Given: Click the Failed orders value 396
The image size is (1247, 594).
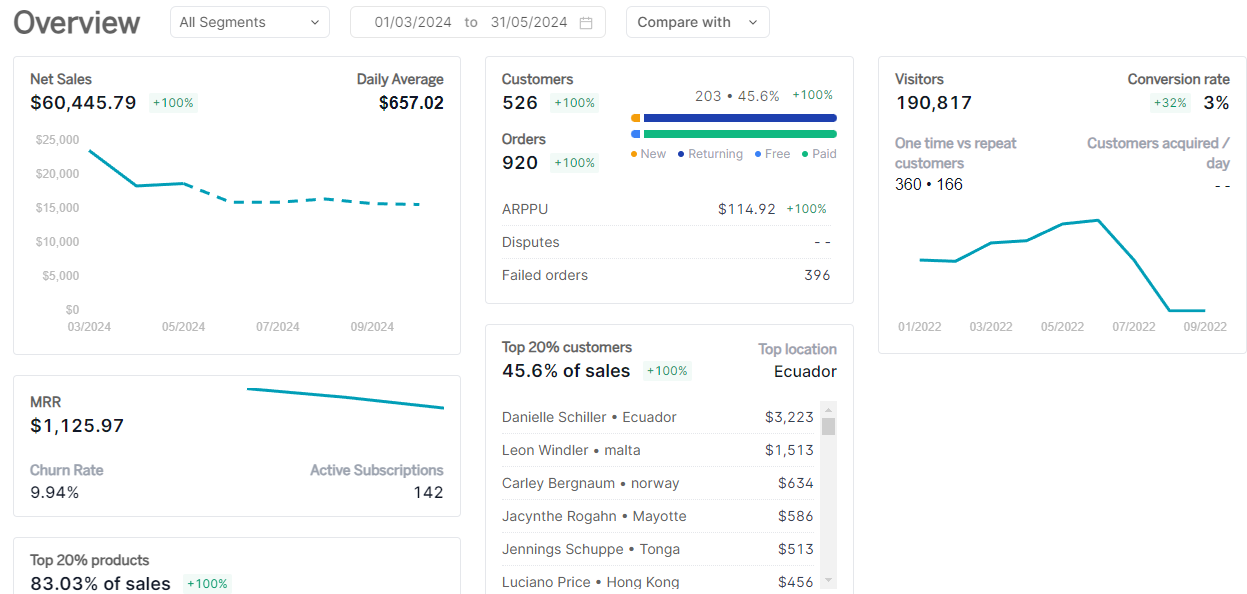Looking at the screenshot, I should point(817,275).
